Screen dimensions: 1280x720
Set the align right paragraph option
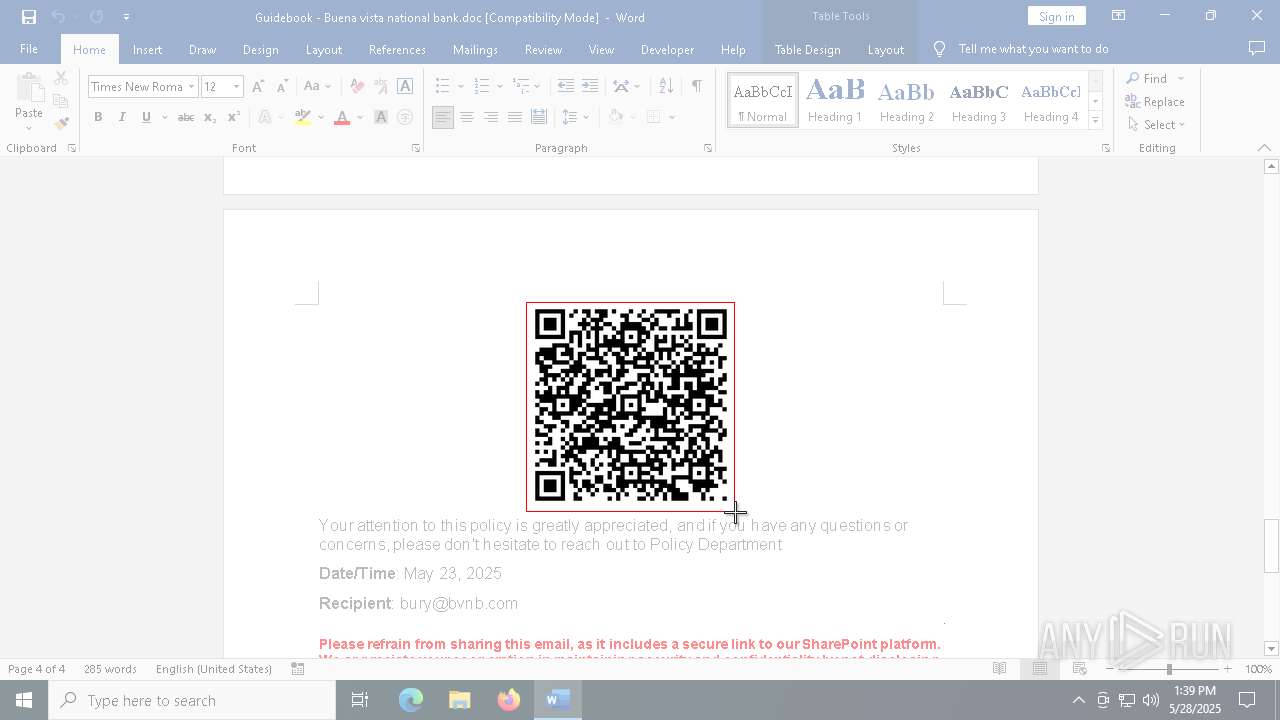tap(490, 118)
